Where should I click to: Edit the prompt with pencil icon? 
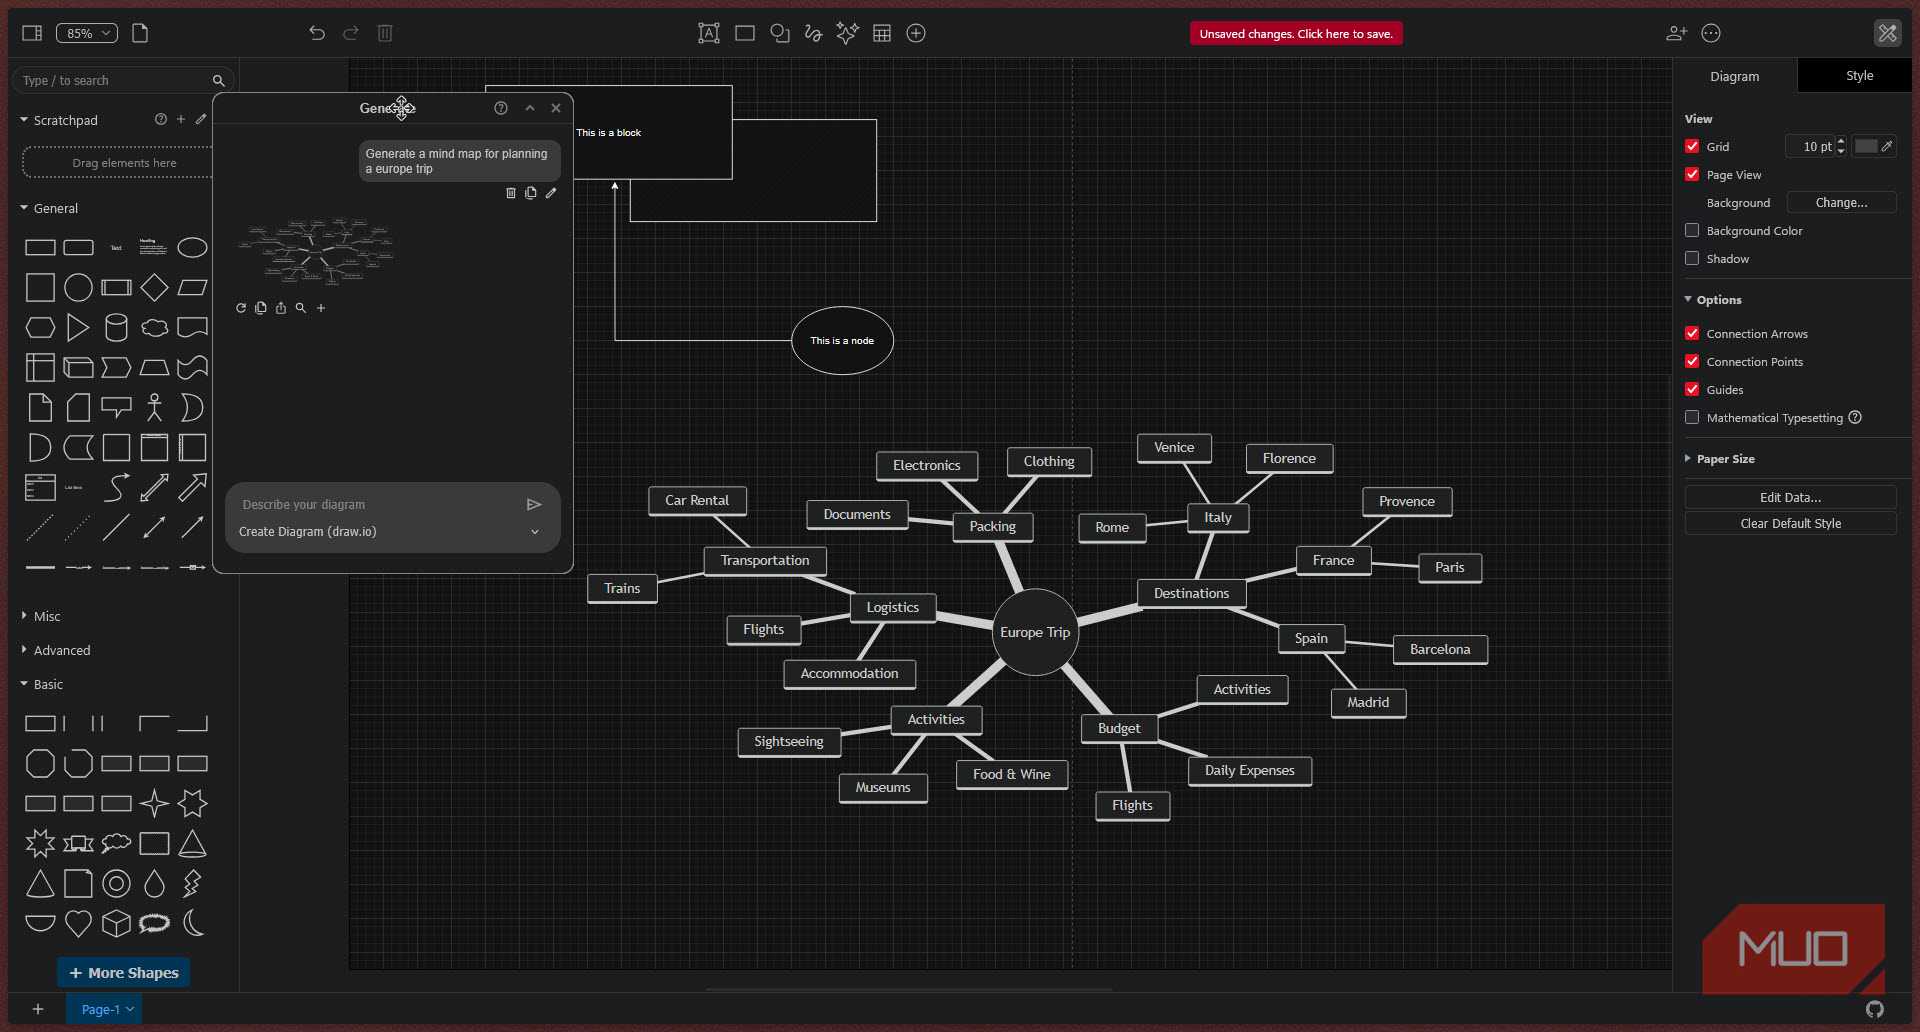tap(551, 193)
